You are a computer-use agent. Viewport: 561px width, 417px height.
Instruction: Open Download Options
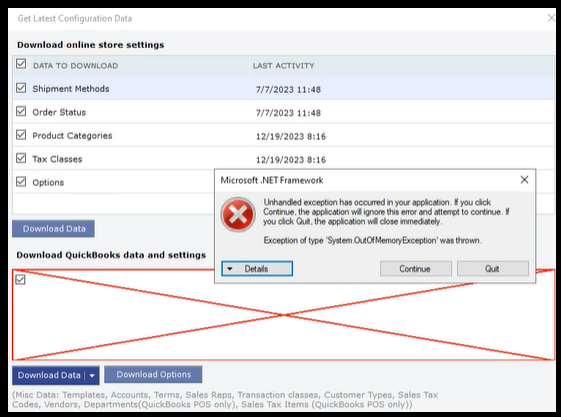153,374
